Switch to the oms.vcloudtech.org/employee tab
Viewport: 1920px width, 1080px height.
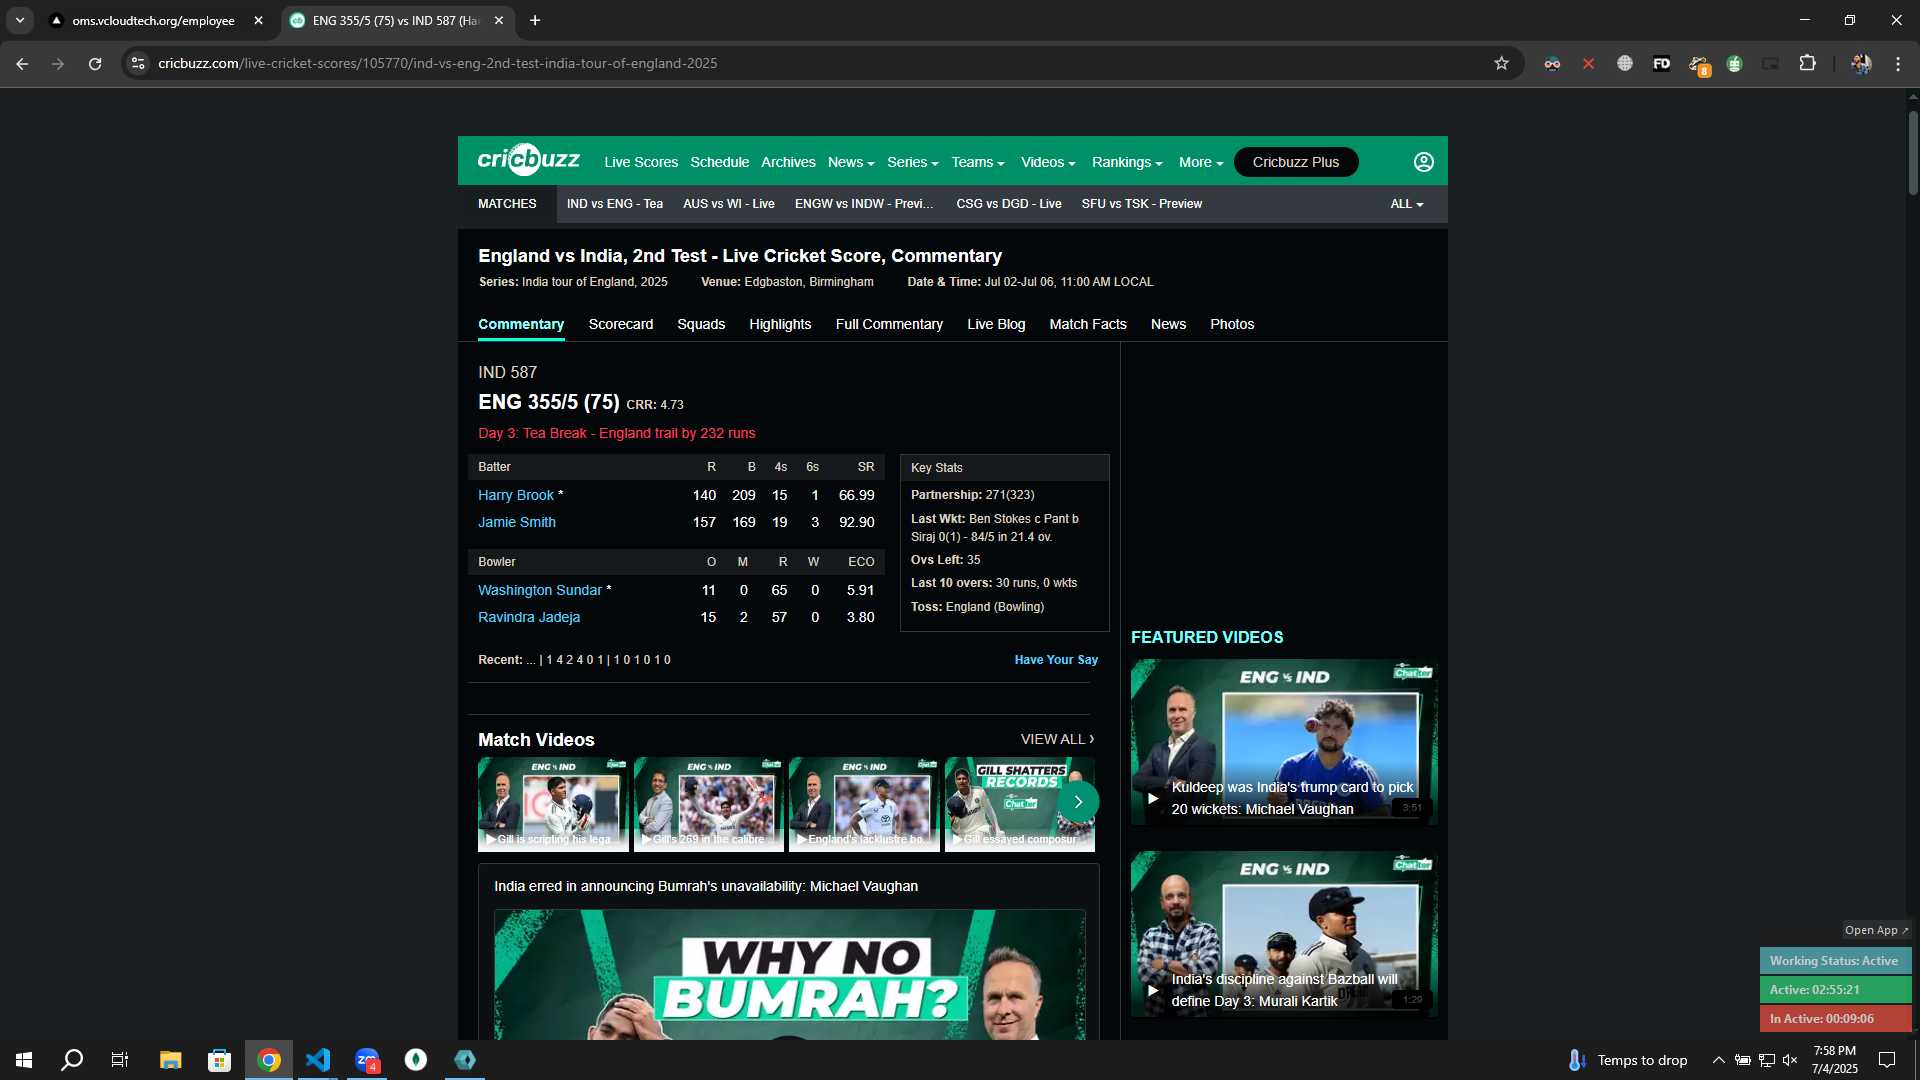(x=153, y=20)
